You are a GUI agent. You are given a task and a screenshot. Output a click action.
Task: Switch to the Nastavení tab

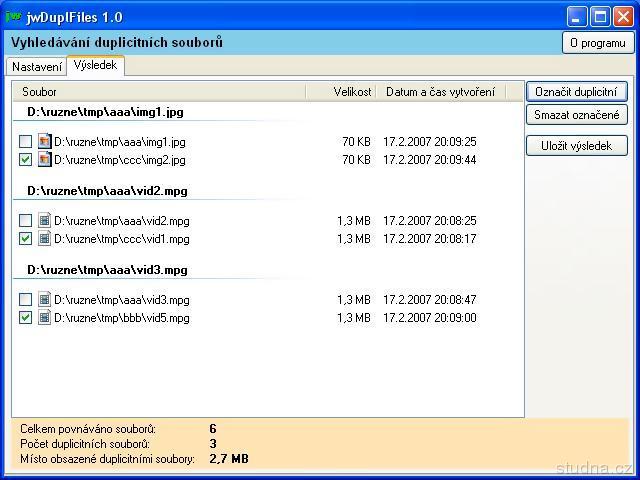click(36, 66)
